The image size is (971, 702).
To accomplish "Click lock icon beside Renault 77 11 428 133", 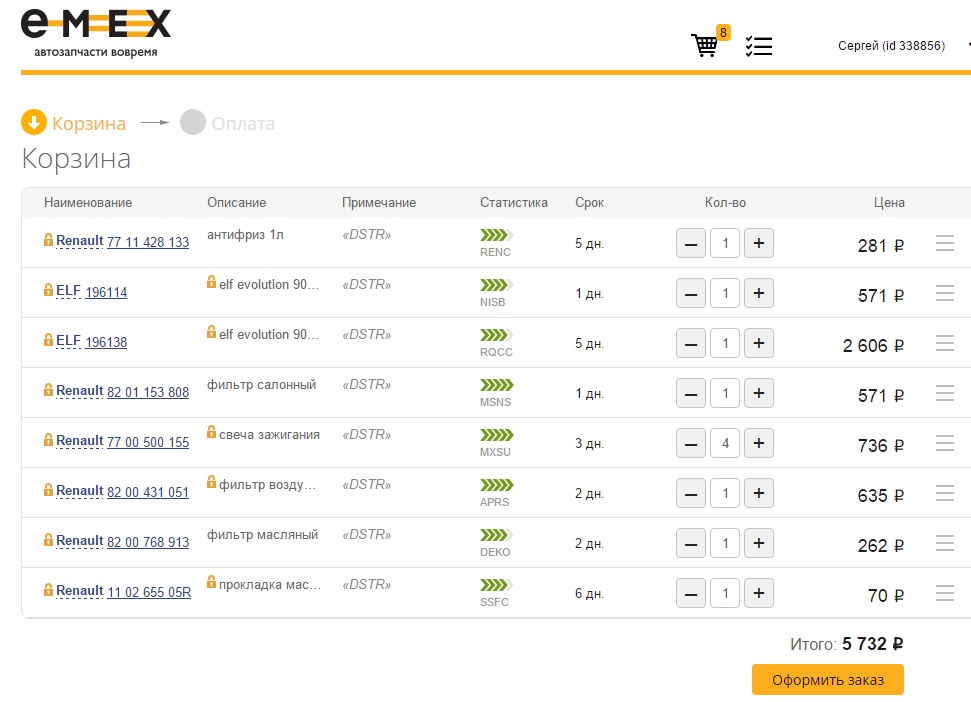I will [x=48, y=240].
